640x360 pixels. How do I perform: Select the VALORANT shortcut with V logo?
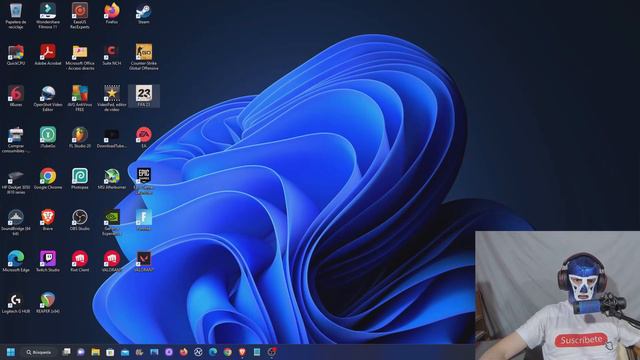(144, 261)
